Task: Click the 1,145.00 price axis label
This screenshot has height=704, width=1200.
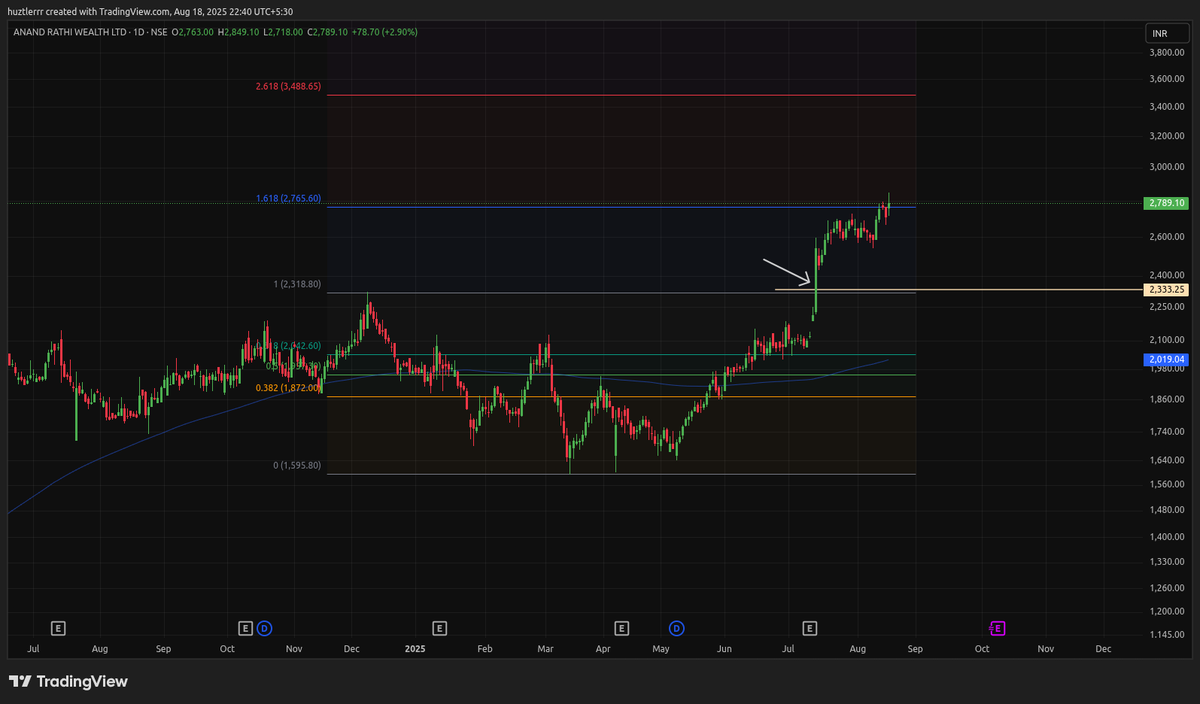Action: [1167, 637]
